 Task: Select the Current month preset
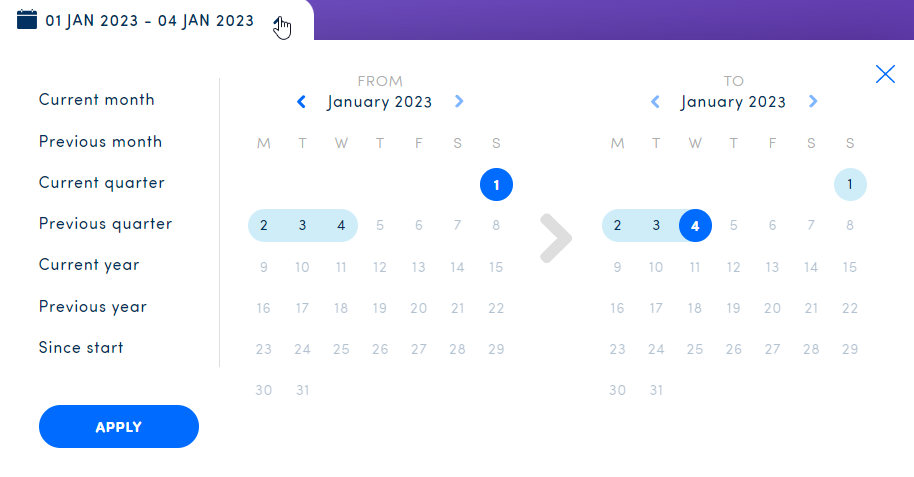[97, 100]
